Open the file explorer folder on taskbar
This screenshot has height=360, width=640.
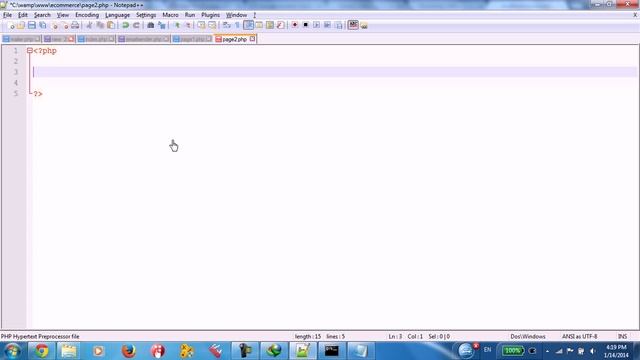coord(69,351)
